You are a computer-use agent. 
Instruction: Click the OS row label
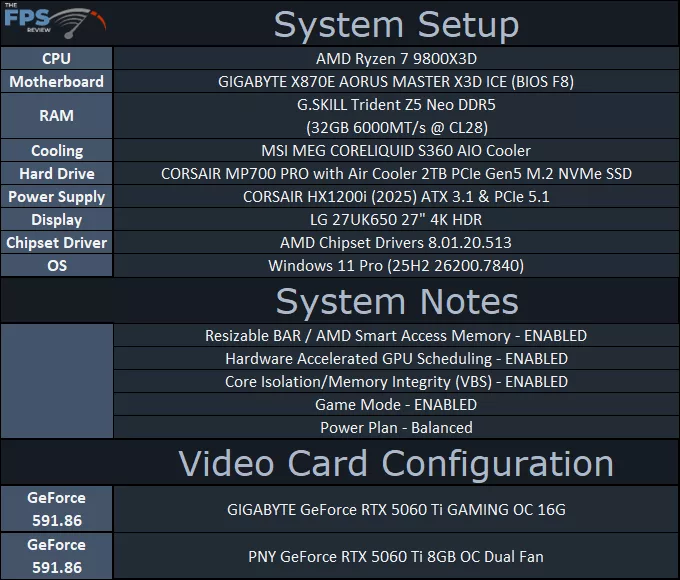tap(56, 265)
